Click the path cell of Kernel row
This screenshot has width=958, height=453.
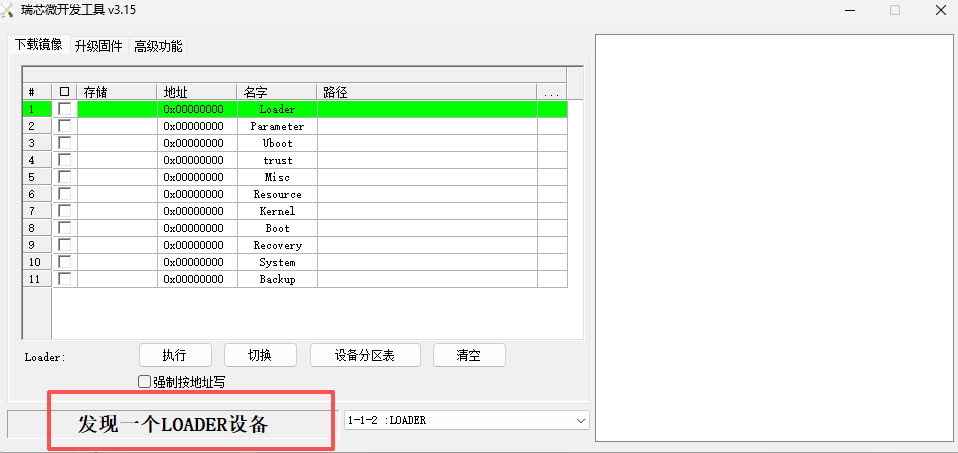coord(427,211)
